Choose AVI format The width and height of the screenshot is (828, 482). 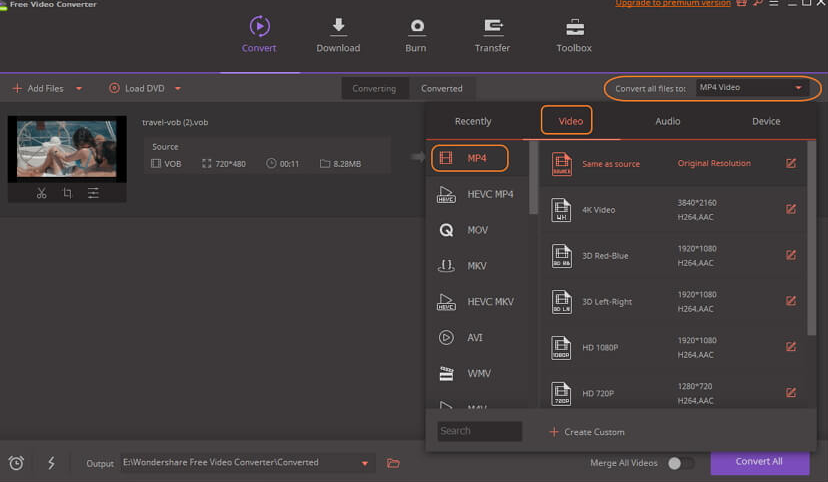click(x=476, y=338)
